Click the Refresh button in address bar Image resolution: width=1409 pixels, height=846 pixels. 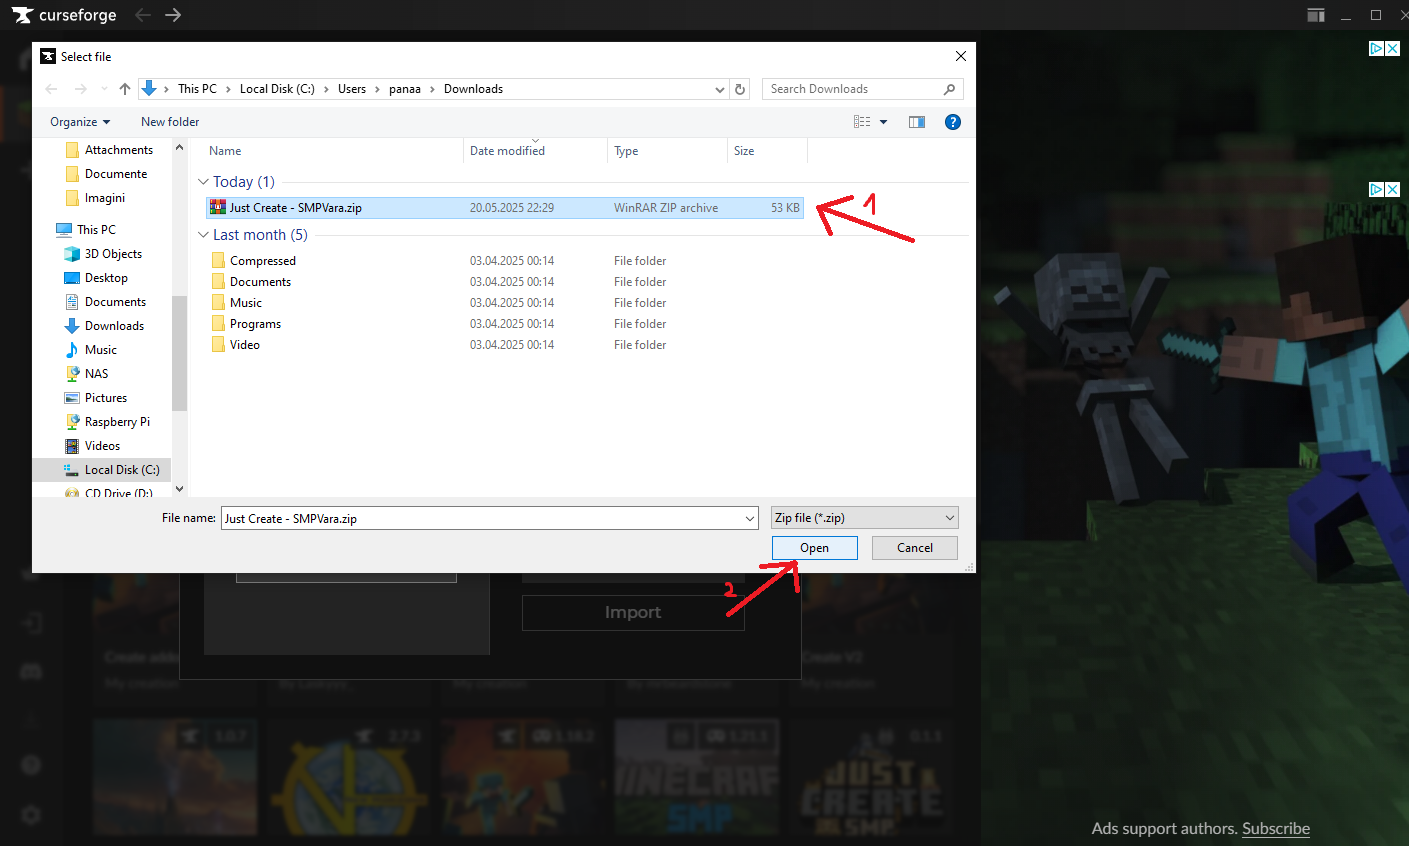[x=740, y=89]
